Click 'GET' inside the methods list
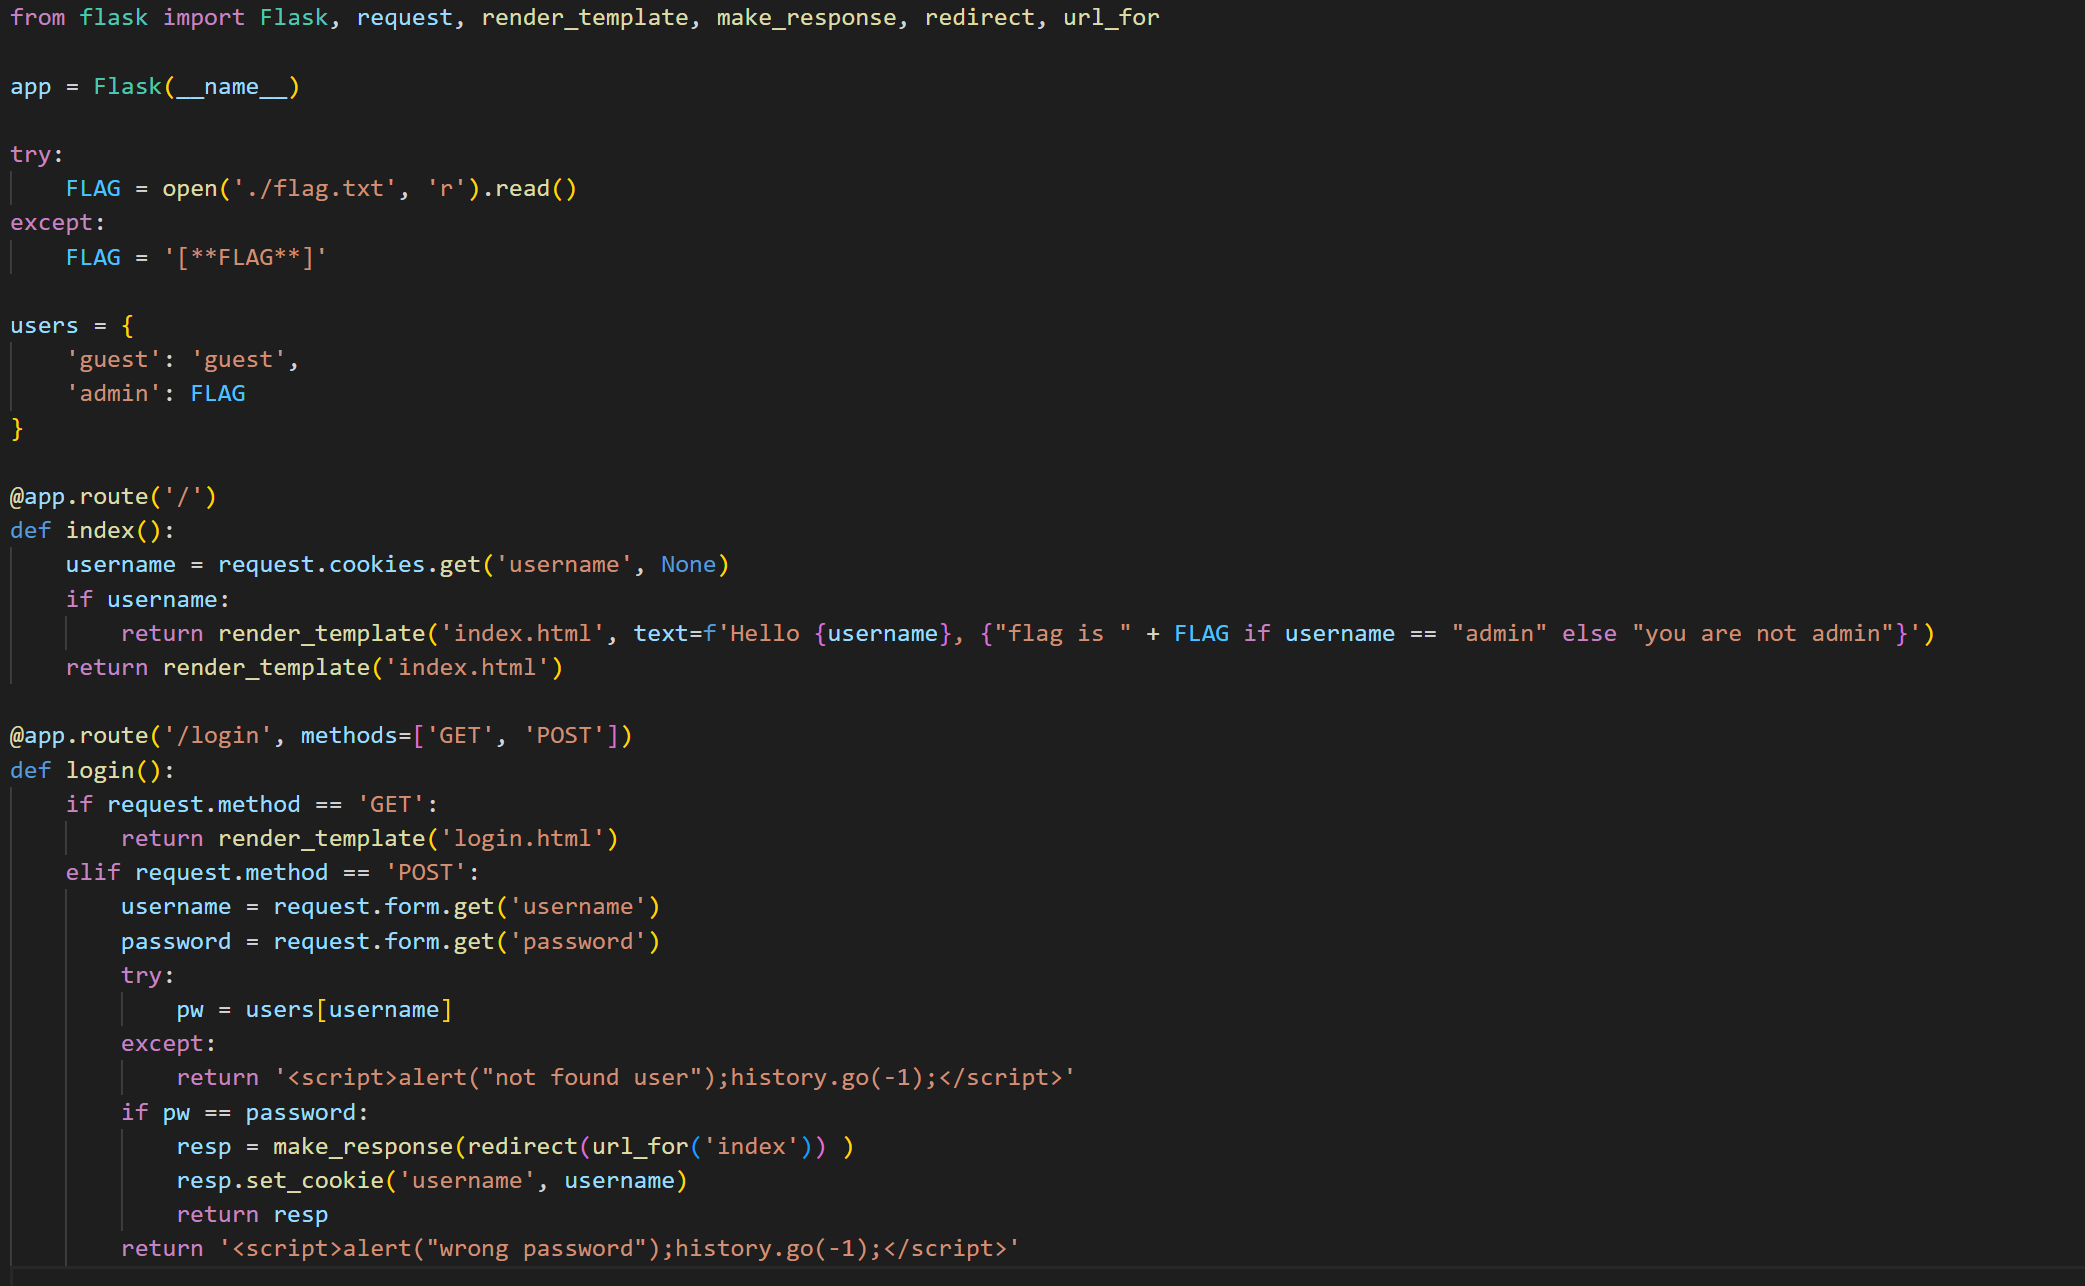2085x1286 pixels. coord(460,736)
